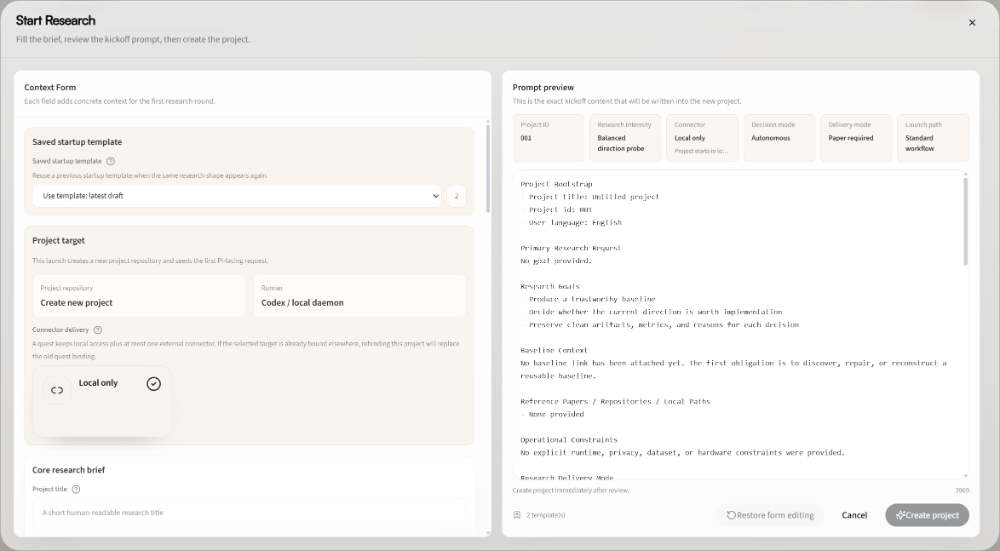This screenshot has height=551, width=1000.
Task: Open the Use template: latest draft dropdown
Action: pos(237,196)
